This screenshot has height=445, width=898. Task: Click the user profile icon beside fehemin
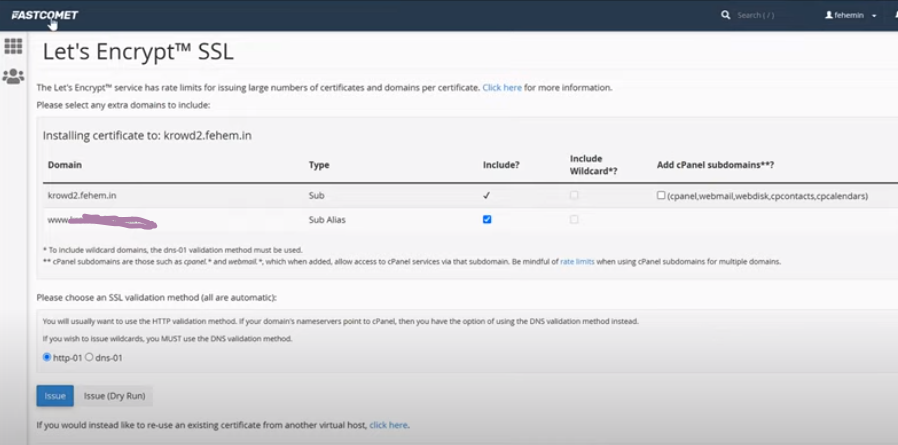click(x=828, y=16)
